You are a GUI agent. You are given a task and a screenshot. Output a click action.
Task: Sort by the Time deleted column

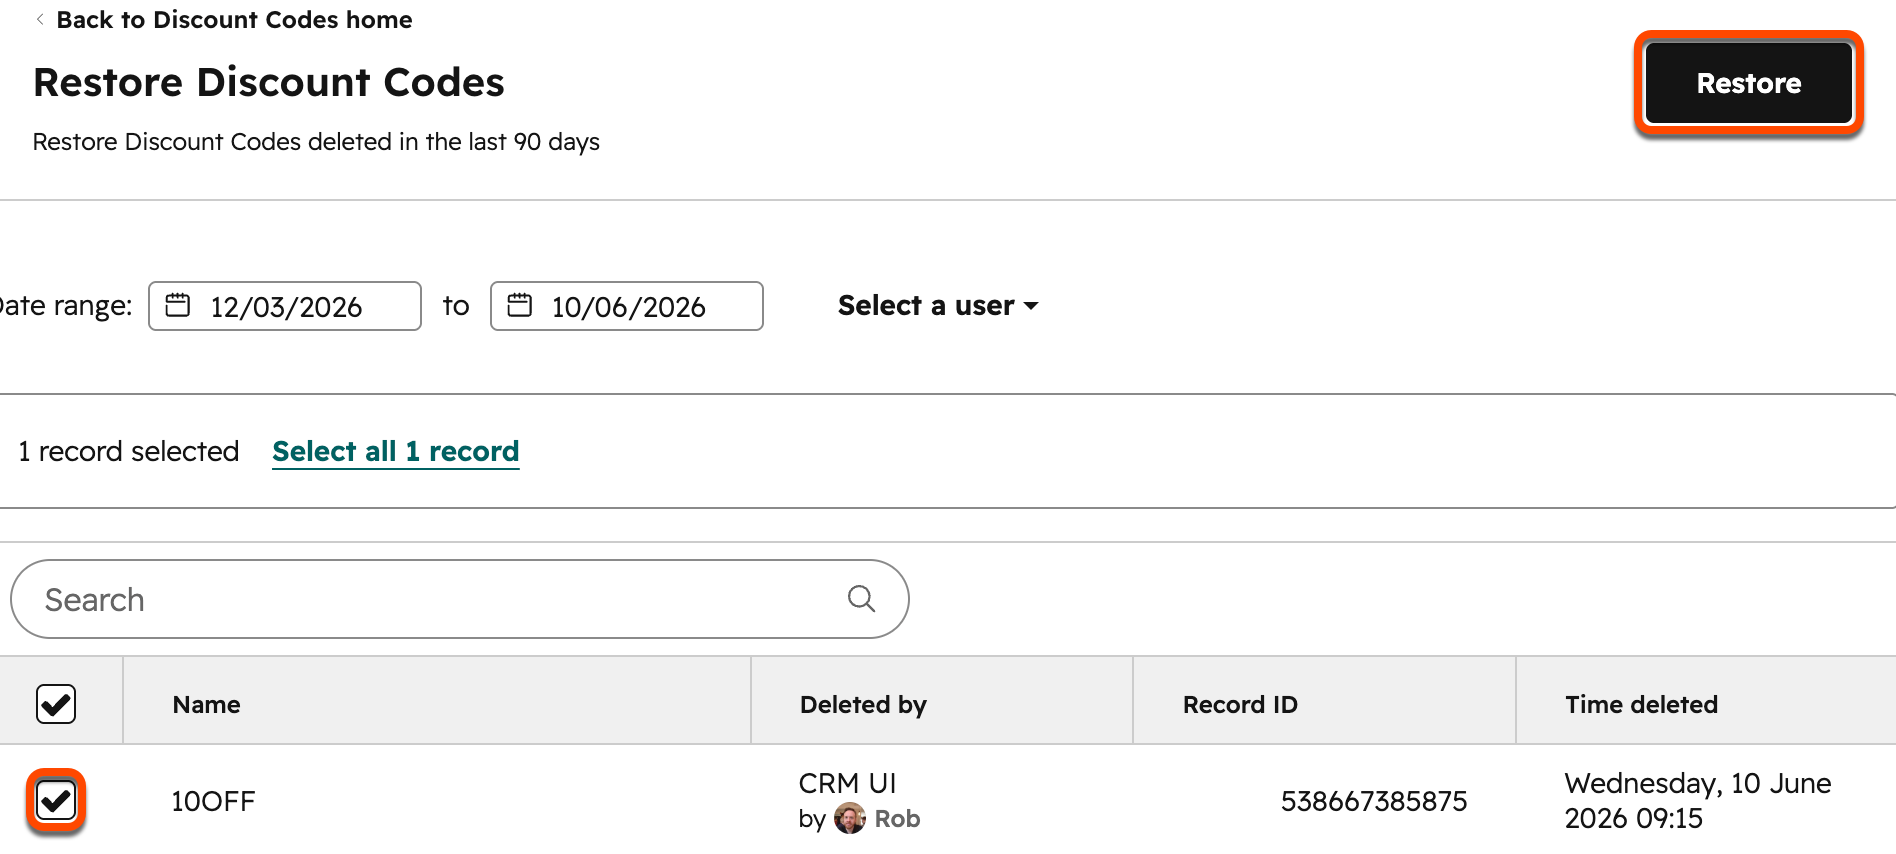1641,704
